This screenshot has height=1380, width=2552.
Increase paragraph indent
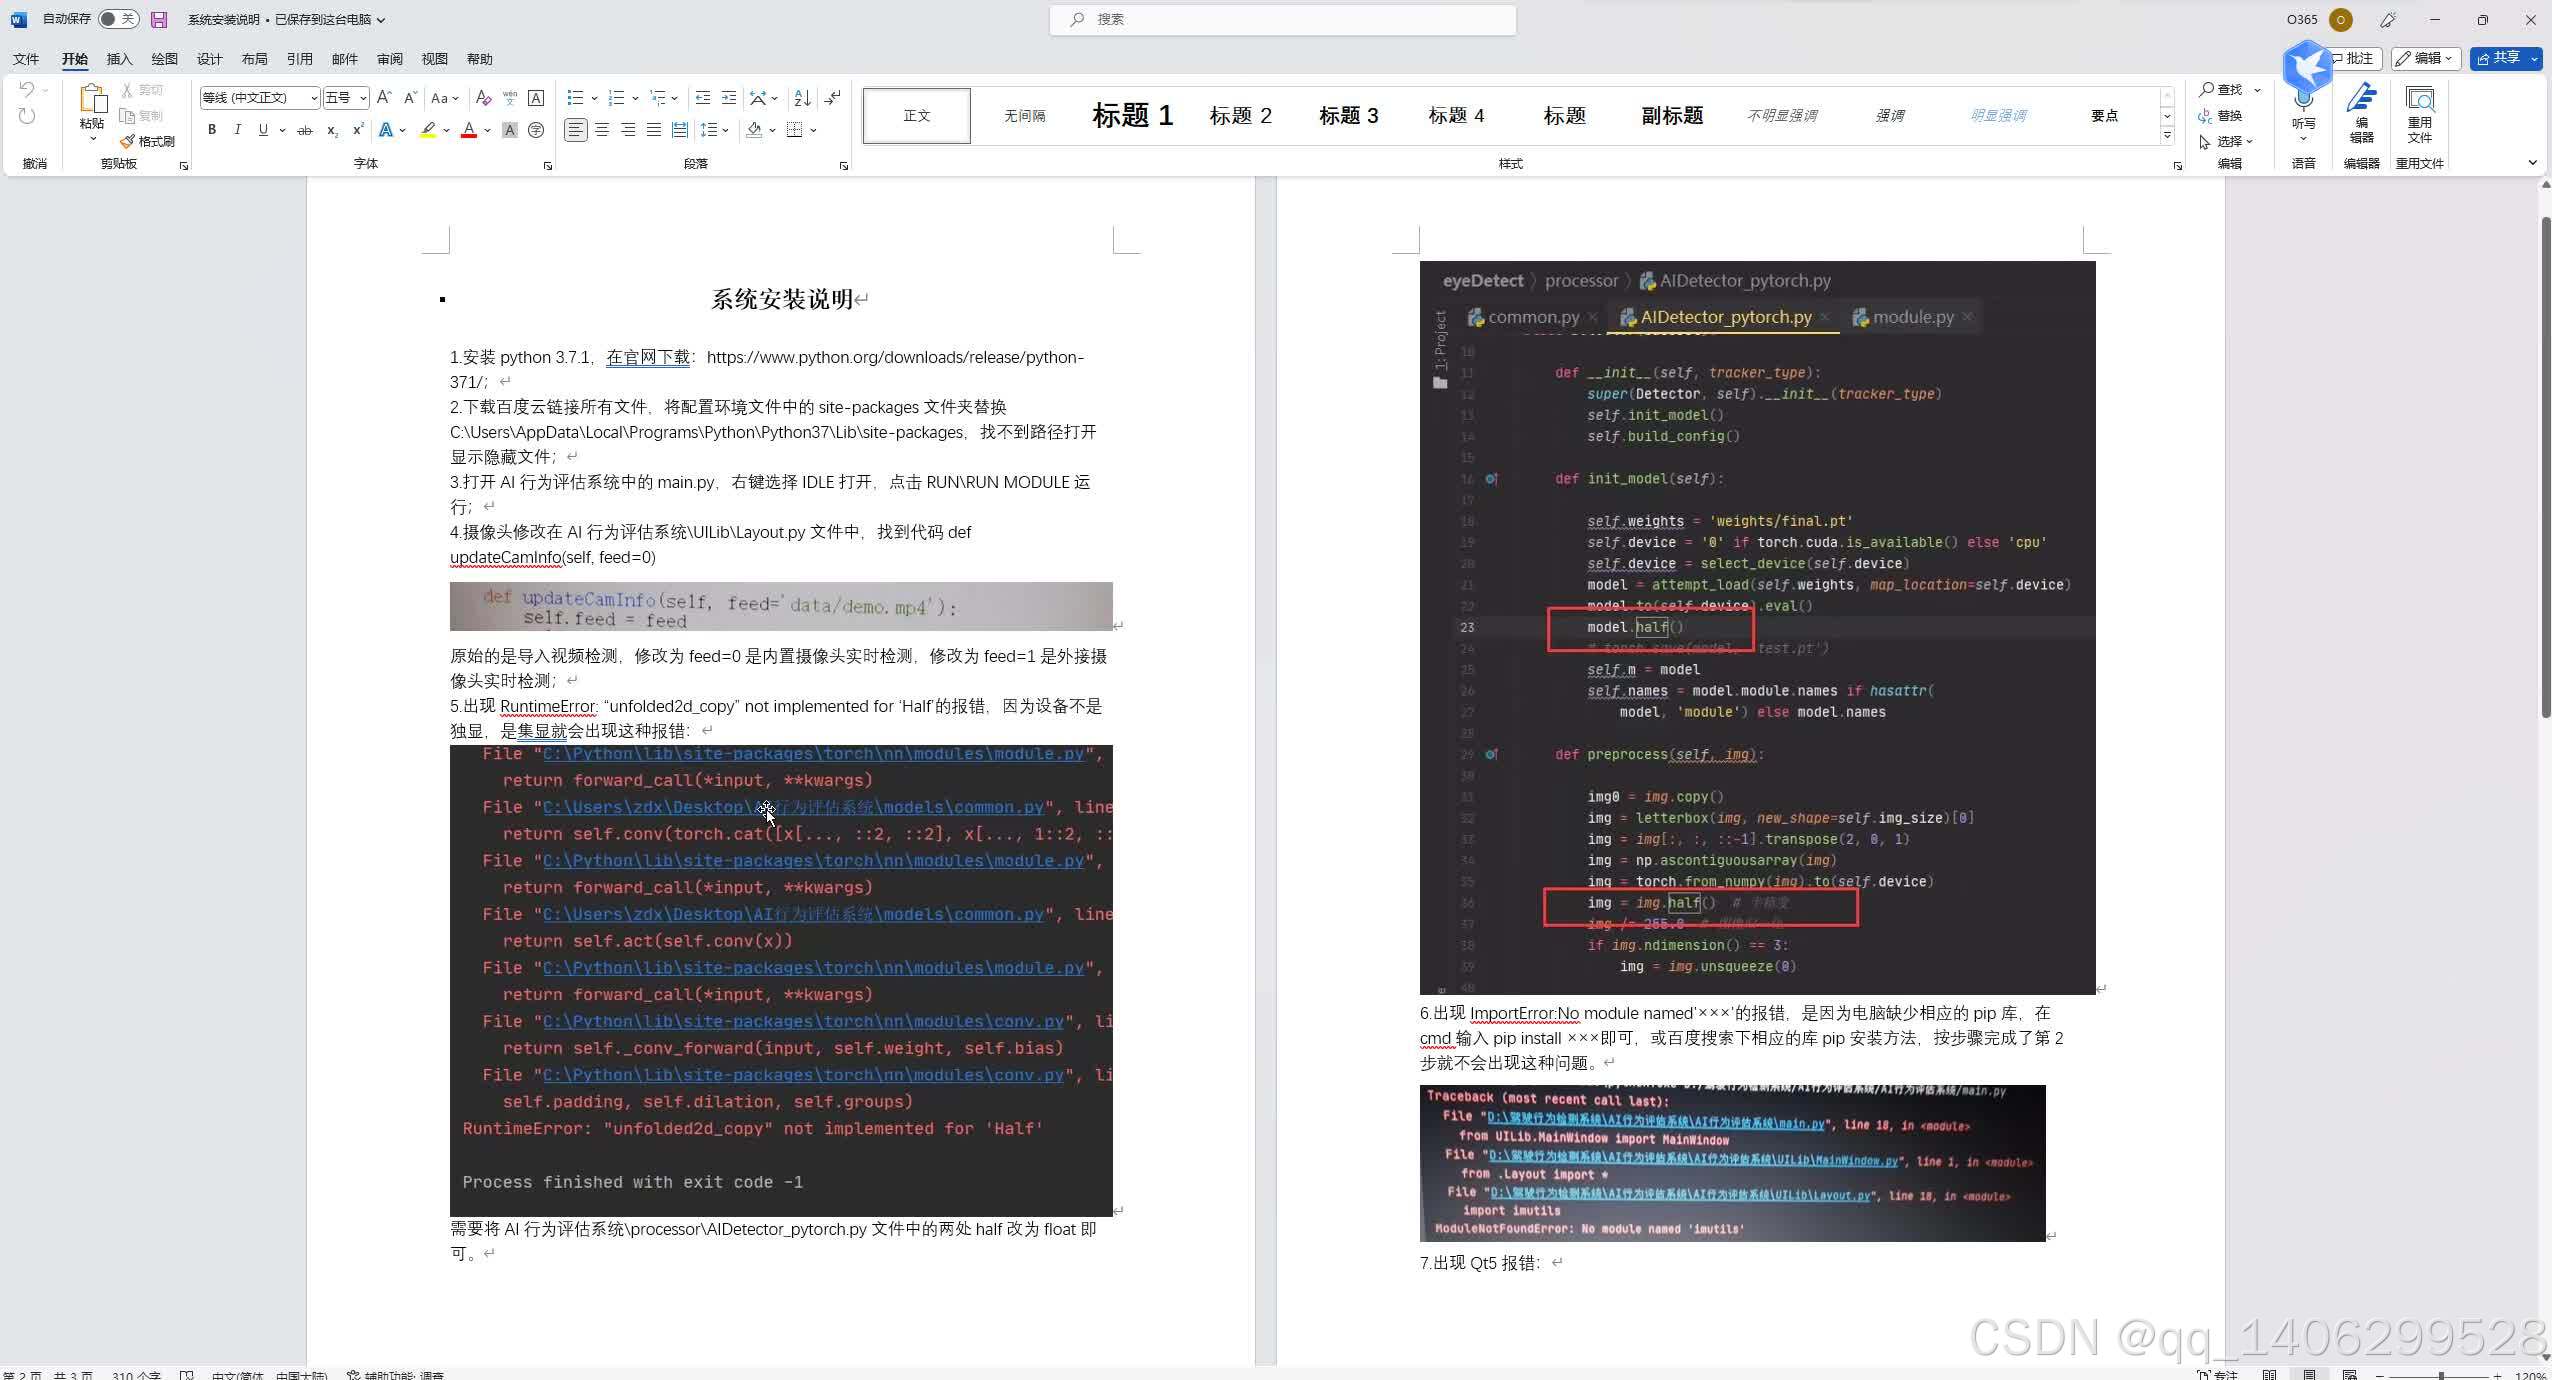coord(729,98)
